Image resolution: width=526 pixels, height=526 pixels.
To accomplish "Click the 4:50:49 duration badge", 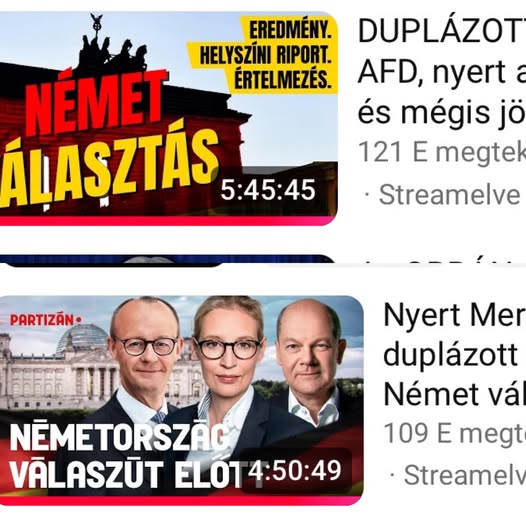I will pos(295,471).
